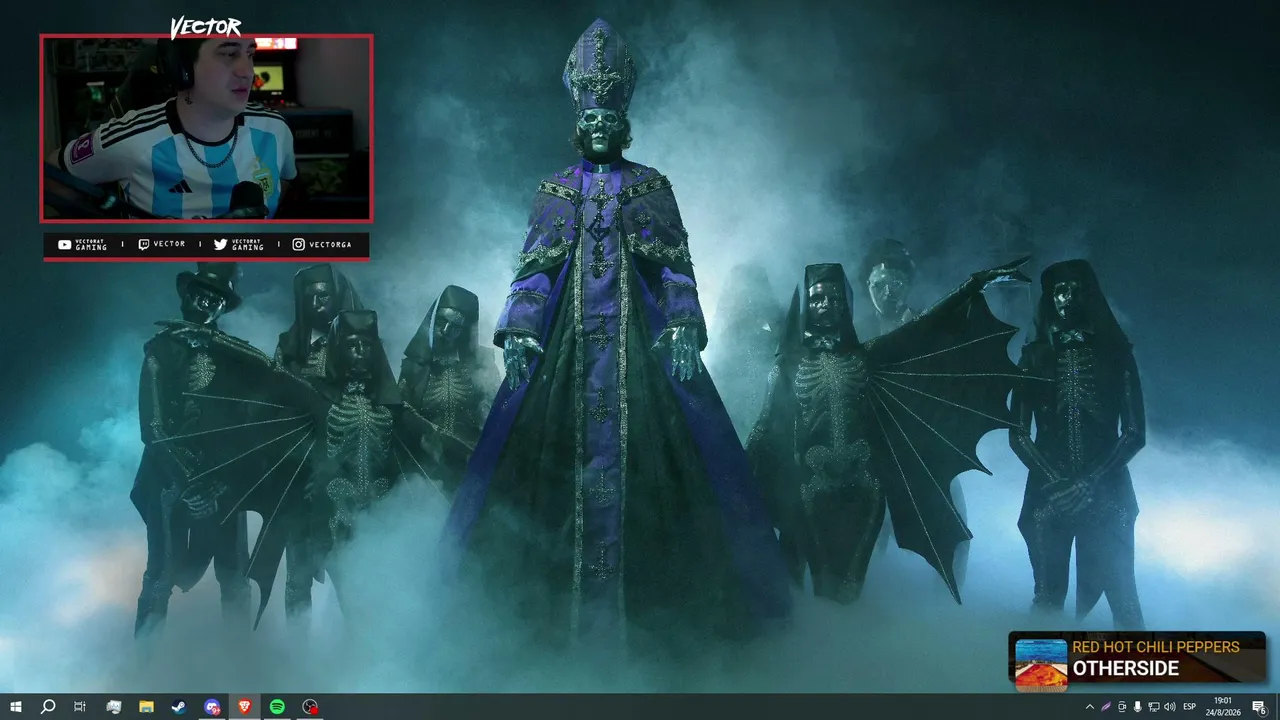Screen dimensions: 1280x720
Task: Click the Vector webcam feed
Action: [x=206, y=128]
